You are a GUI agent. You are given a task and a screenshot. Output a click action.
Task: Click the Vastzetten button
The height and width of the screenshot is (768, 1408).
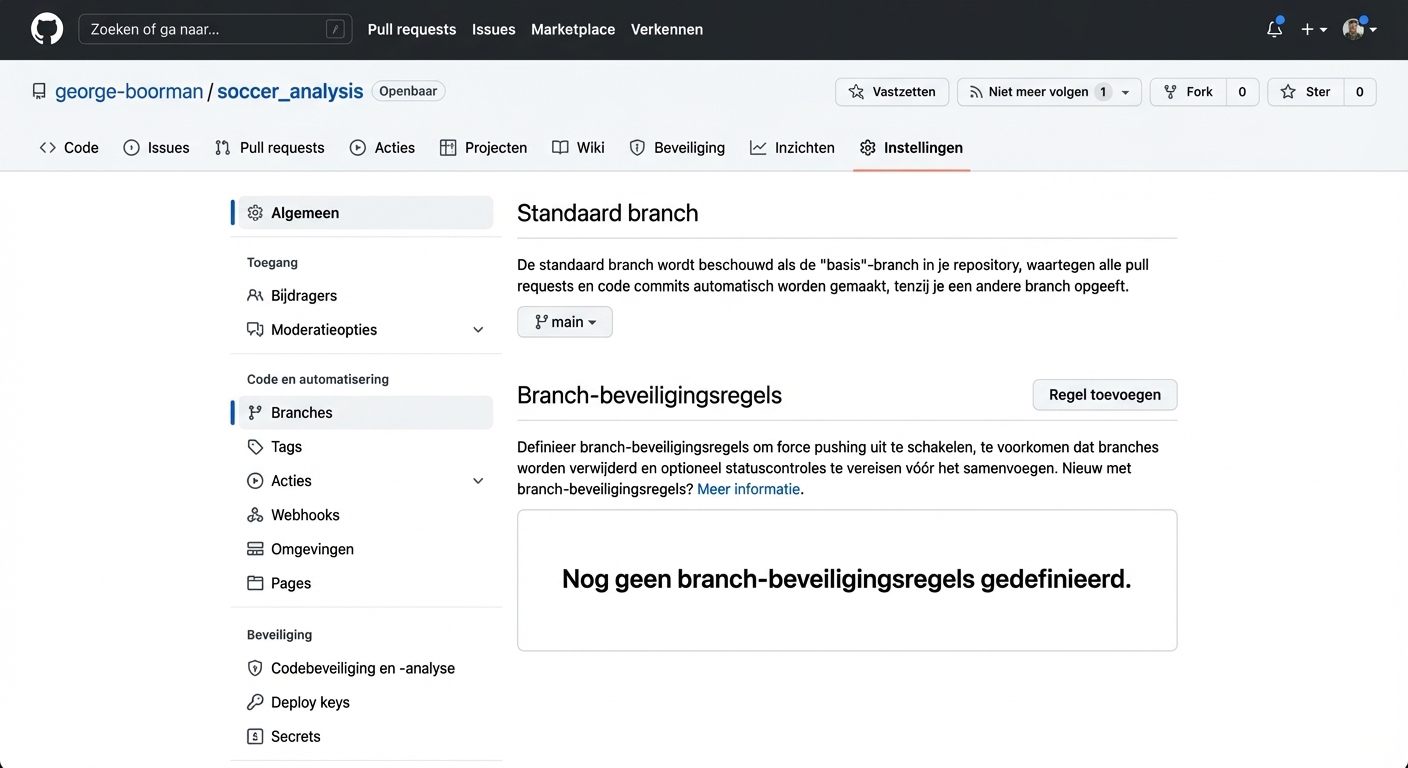pos(891,91)
